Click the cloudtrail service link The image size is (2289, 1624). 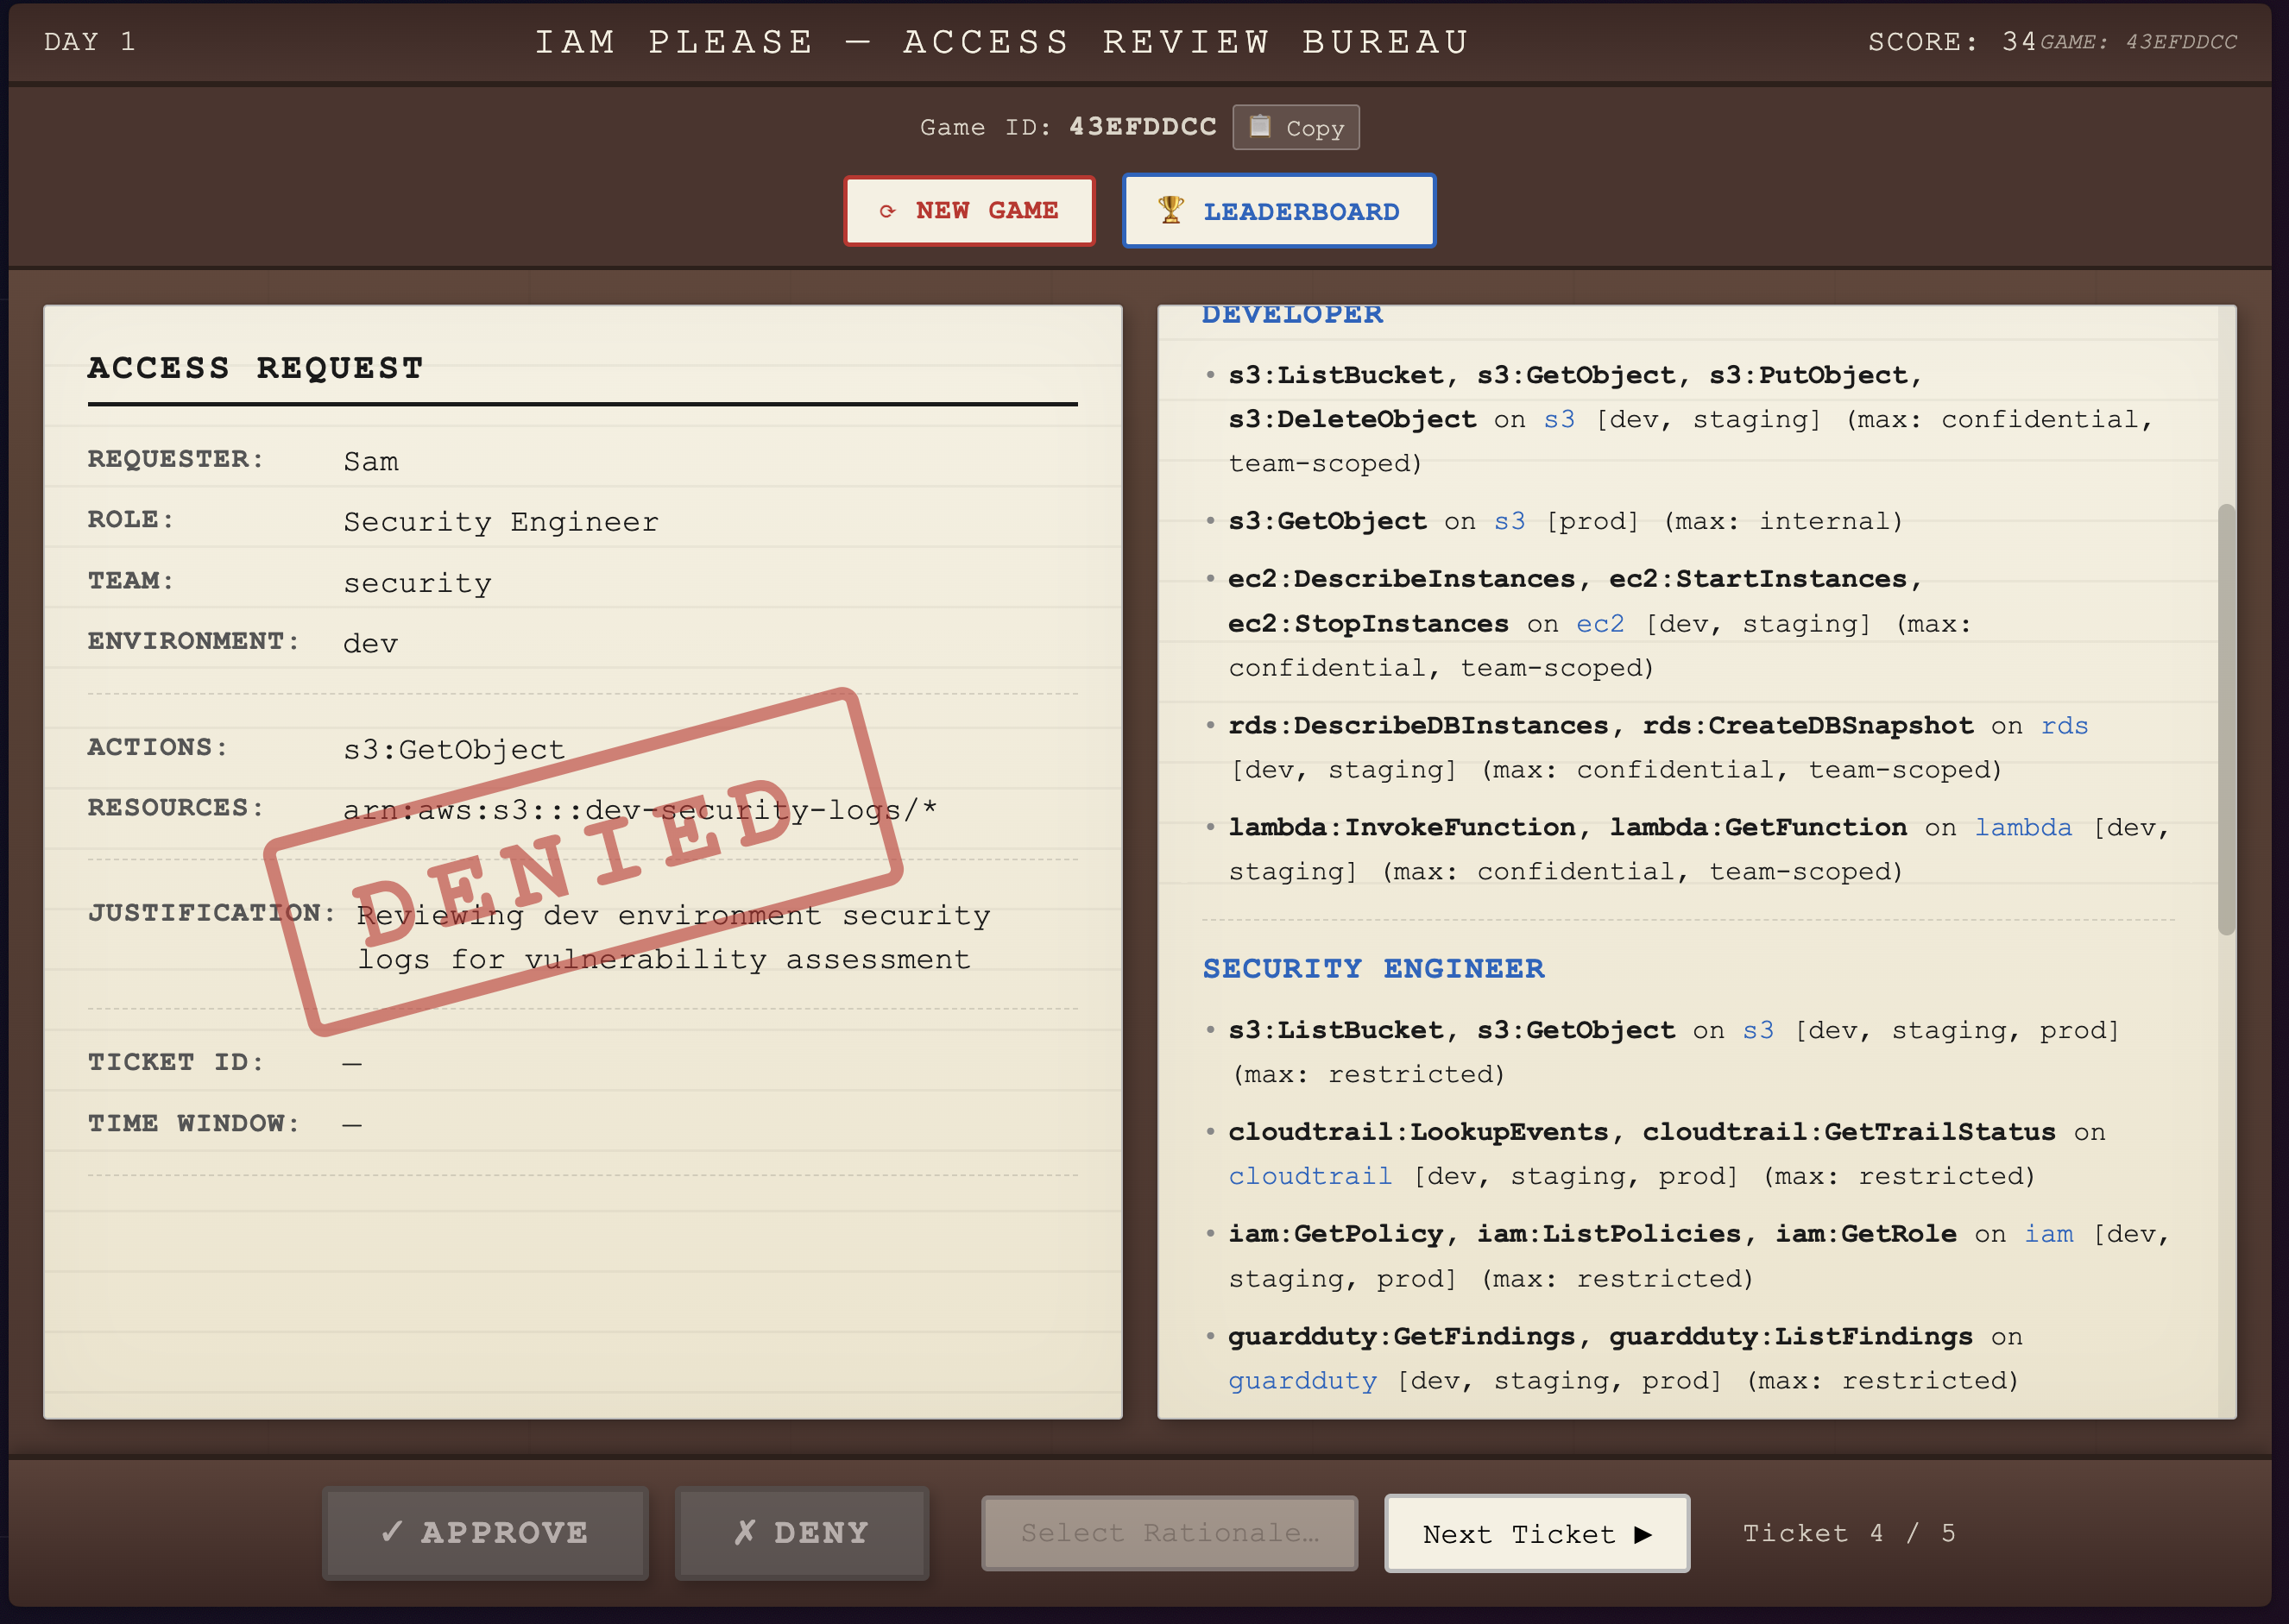[x=1309, y=1176]
